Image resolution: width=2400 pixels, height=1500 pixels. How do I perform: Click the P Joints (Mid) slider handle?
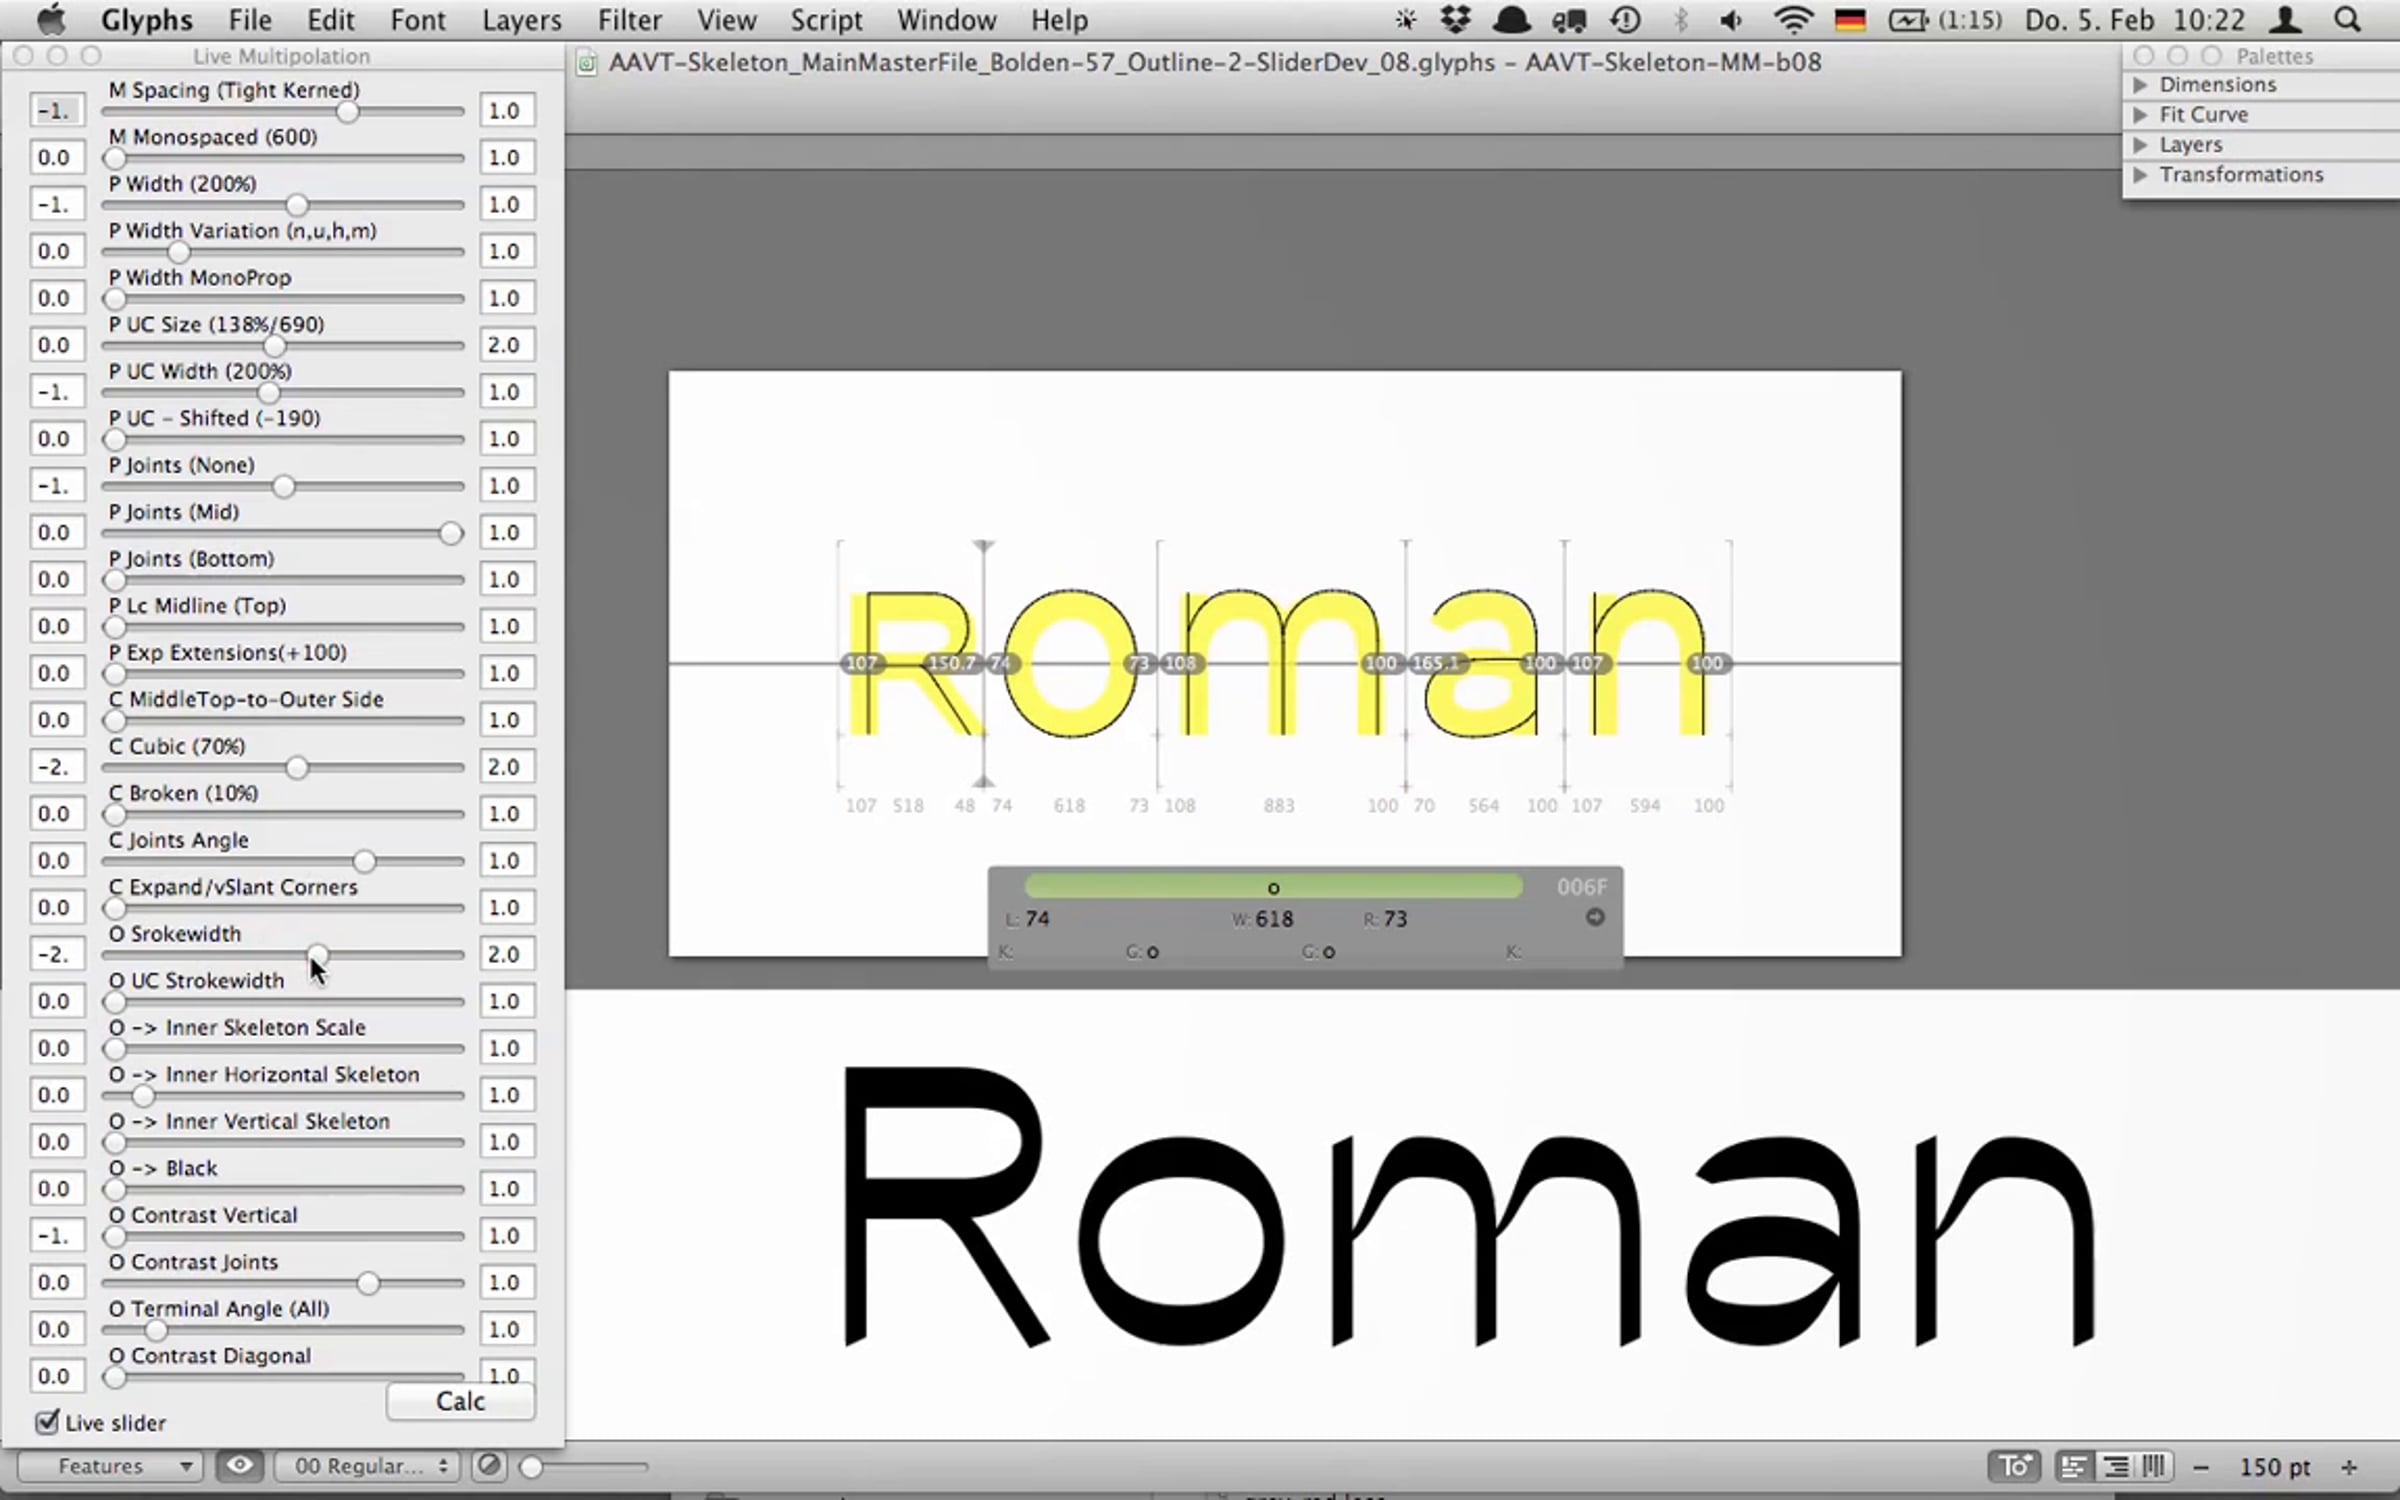[x=451, y=533]
